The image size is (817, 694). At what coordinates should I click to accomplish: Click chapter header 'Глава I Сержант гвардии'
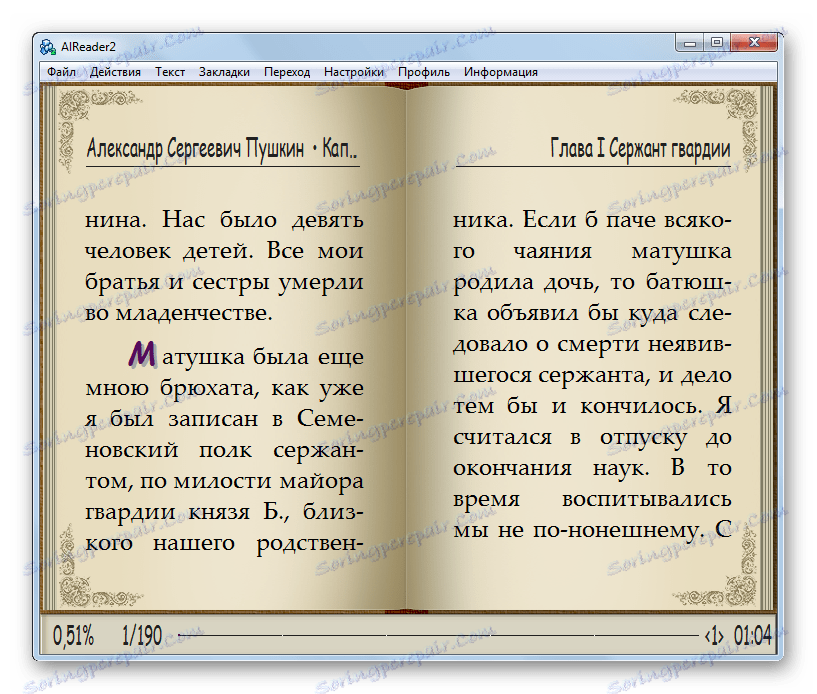[x=640, y=149]
